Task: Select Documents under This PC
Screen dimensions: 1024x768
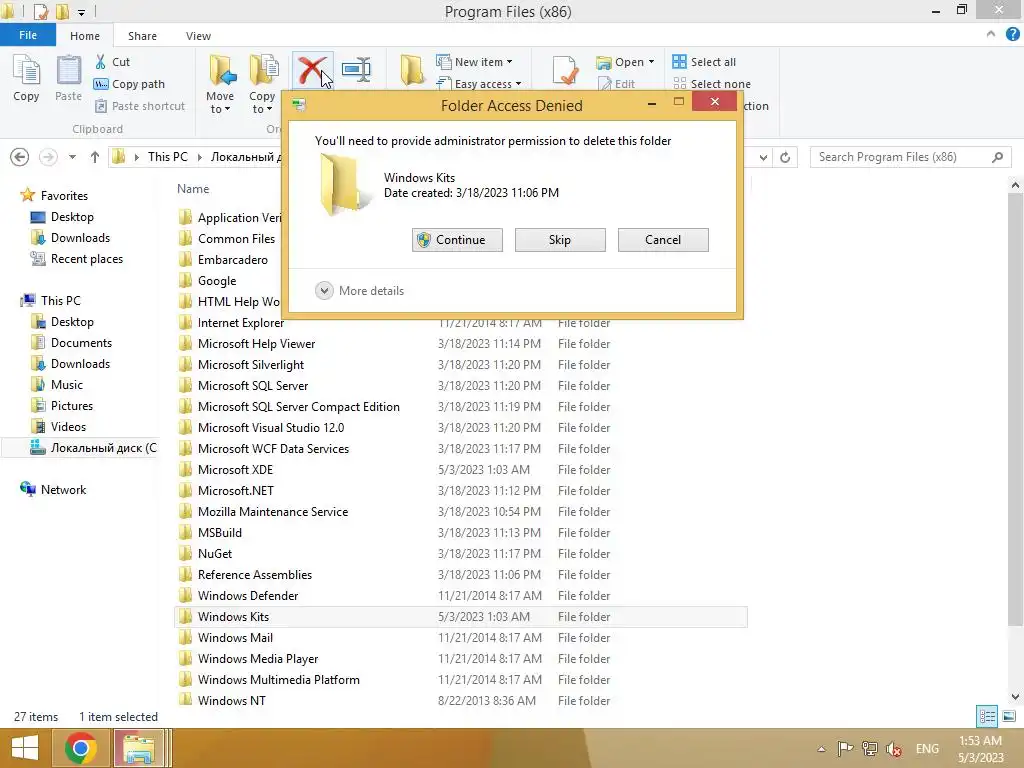Action: (x=81, y=343)
